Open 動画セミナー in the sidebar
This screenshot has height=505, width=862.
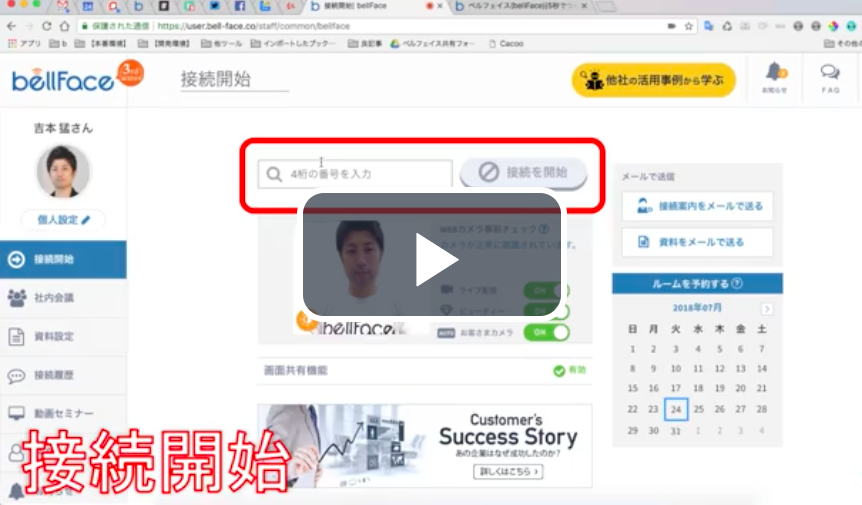[63, 413]
